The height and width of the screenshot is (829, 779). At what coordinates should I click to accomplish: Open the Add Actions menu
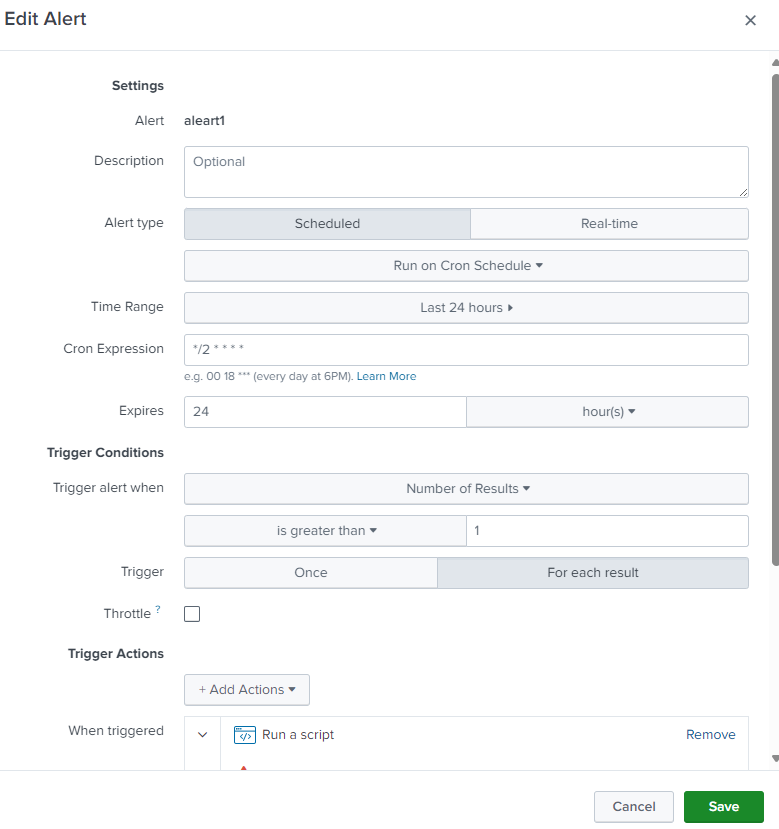click(x=247, y=690)
